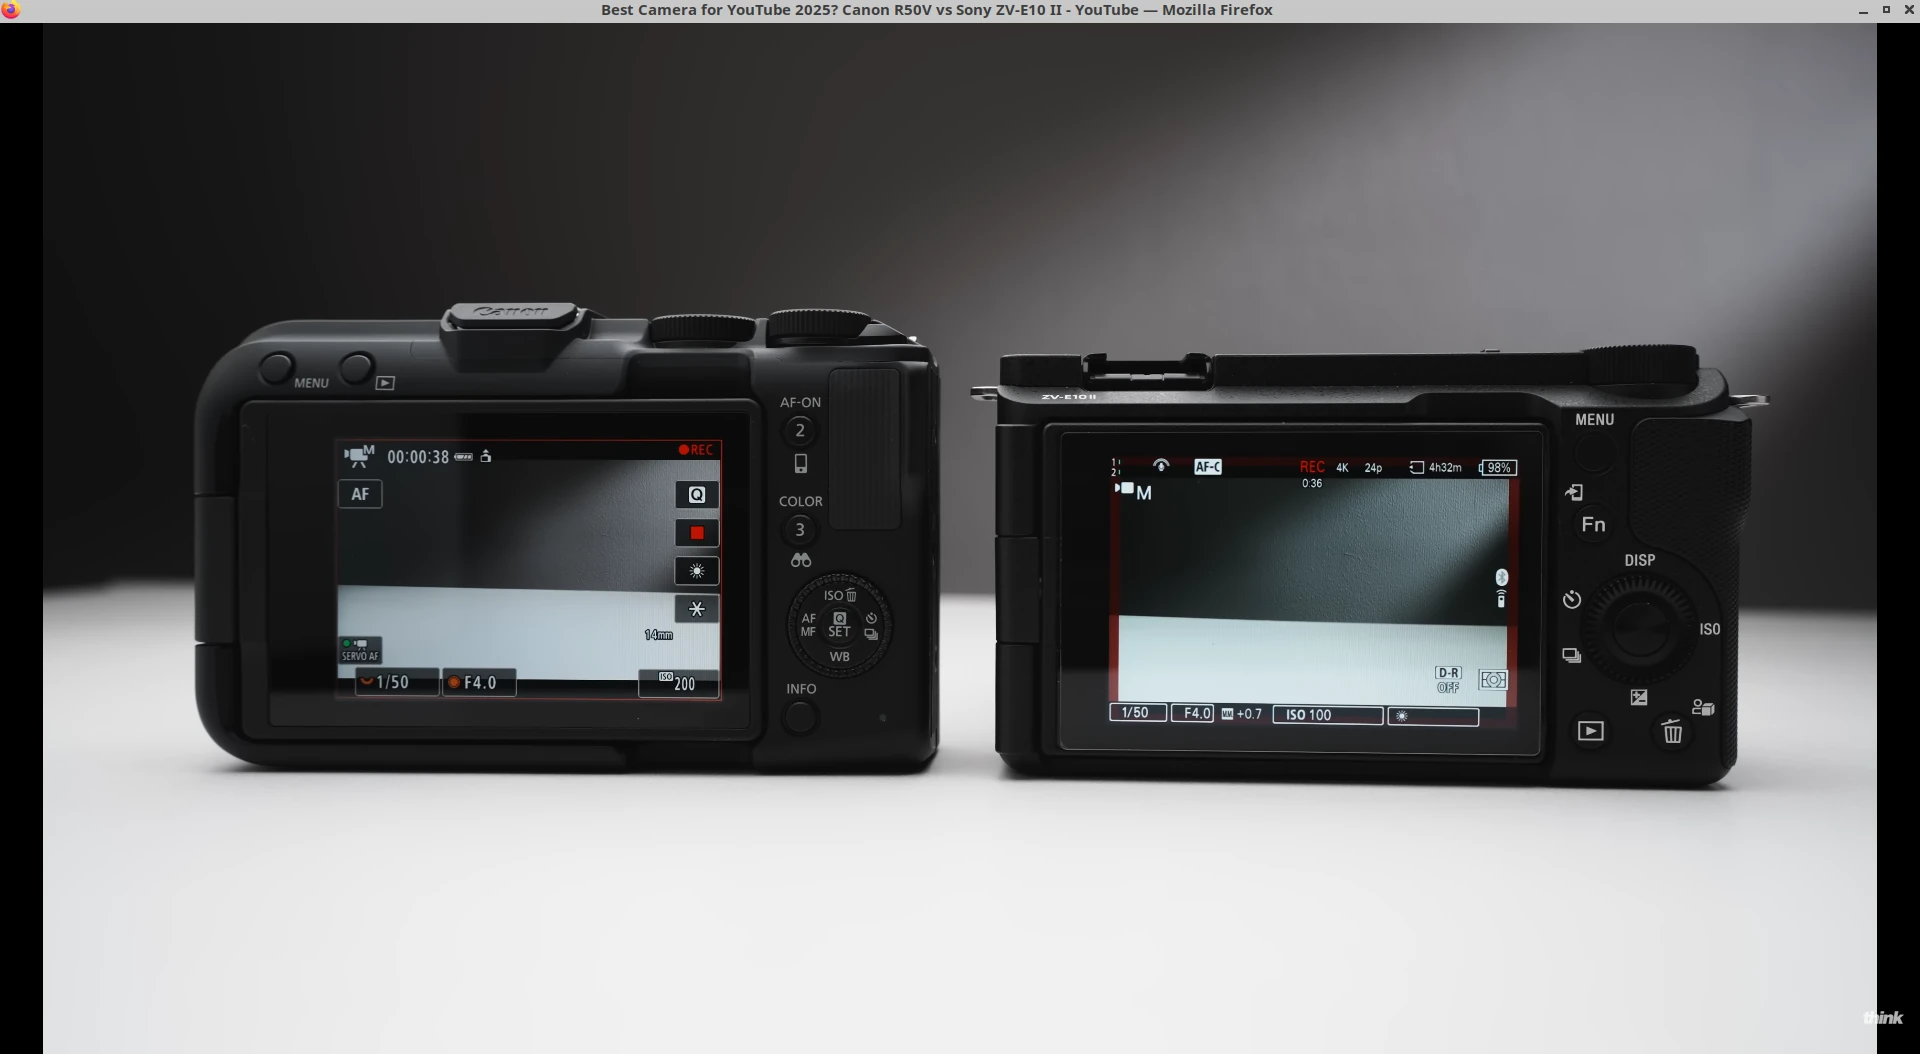Click the Sony camera's playback button
Image resolution: width=1920 pixels, height=1054 pixels.
tap(1590, 731)
